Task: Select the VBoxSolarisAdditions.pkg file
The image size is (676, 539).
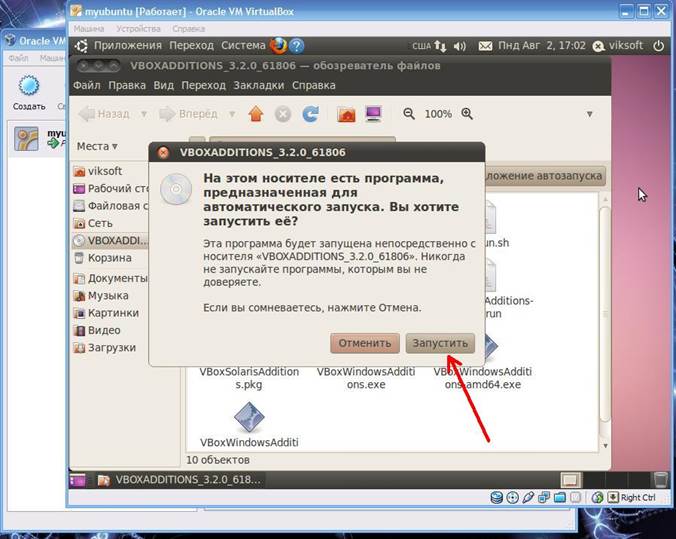Action: (x=249, y=378)
